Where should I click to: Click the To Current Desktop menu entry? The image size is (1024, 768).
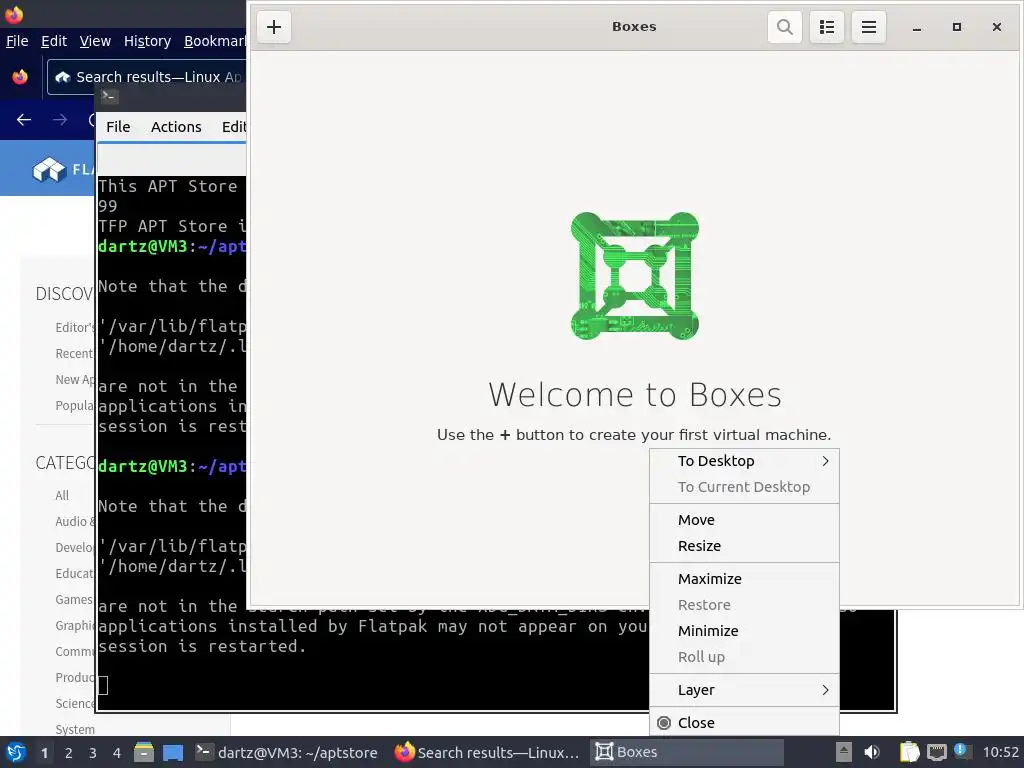[744, 487]
